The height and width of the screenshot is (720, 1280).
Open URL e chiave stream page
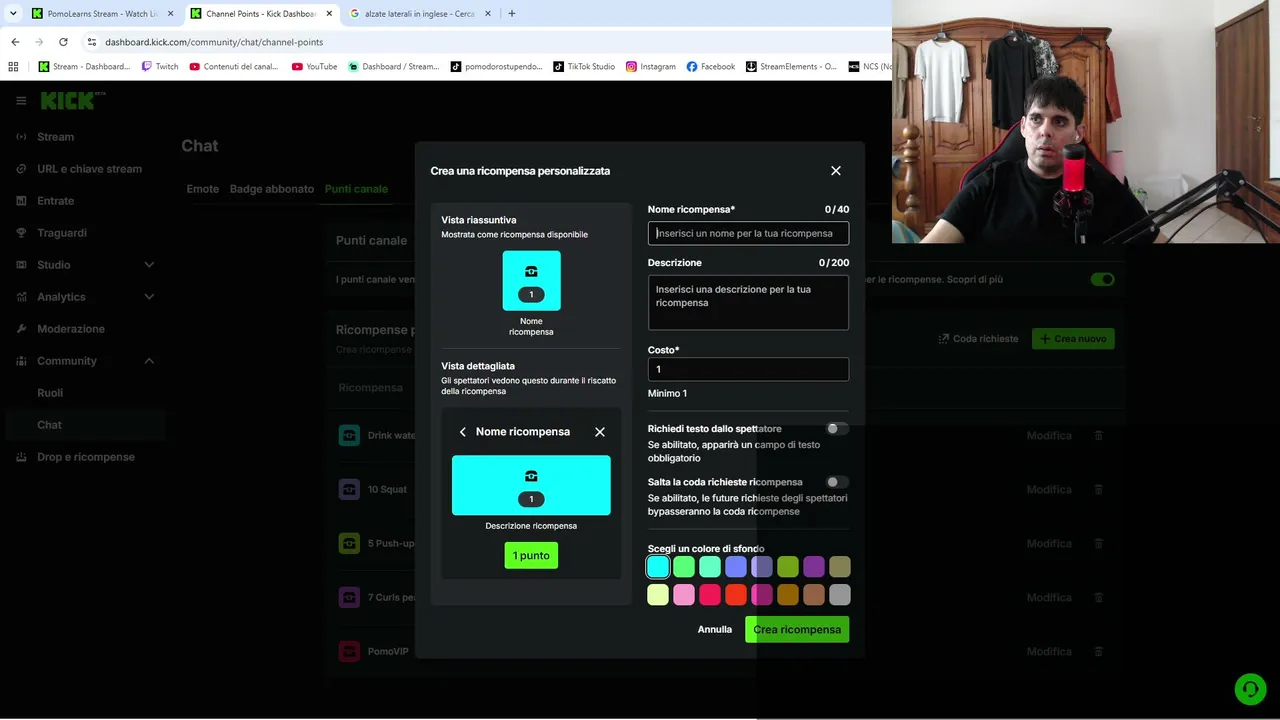tap(90, 169)
